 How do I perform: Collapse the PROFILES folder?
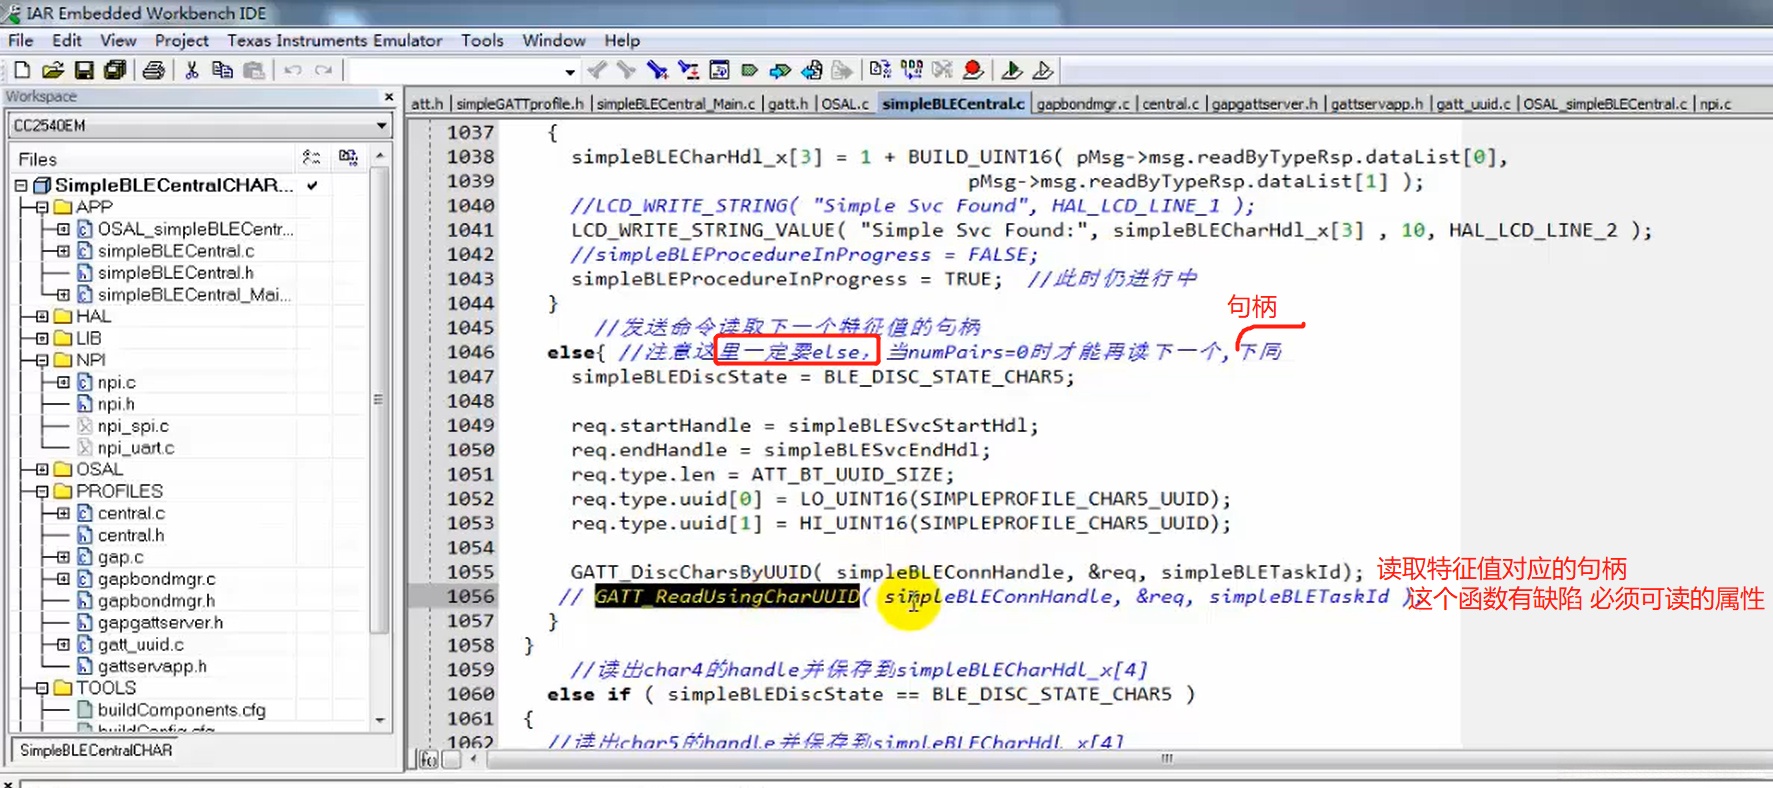[42, 491]
